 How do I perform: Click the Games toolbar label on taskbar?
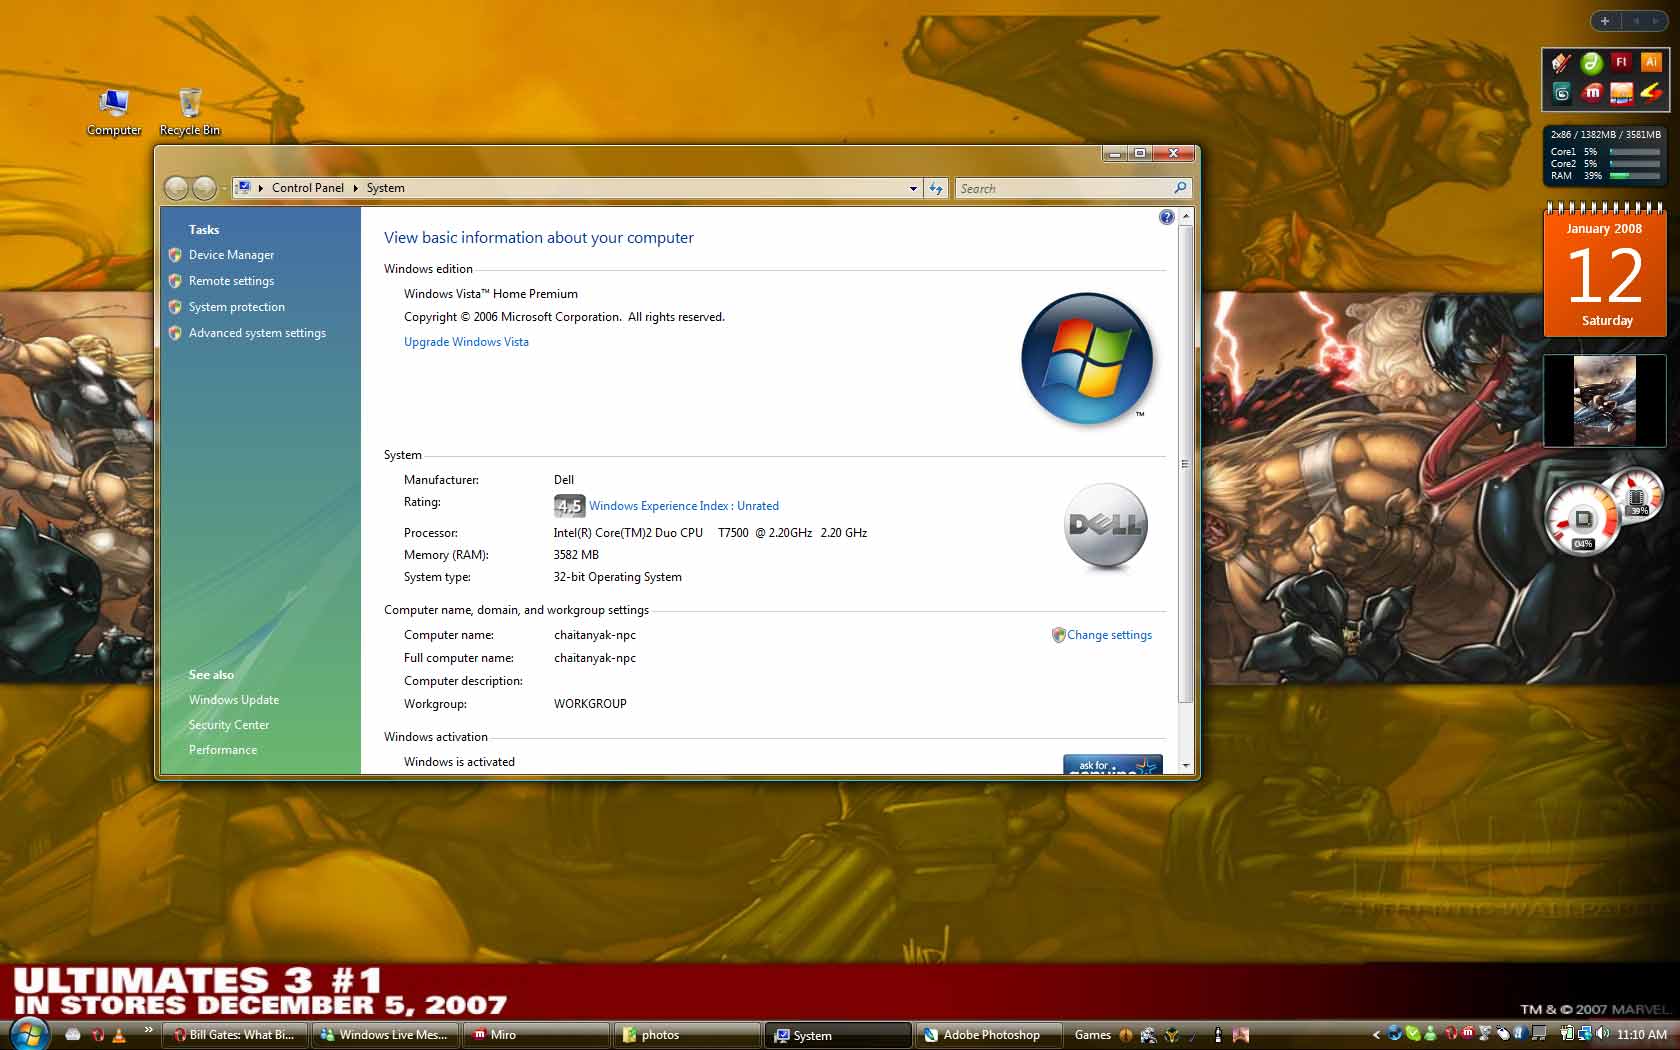pyautogui.click(x=1092, y=1035)
